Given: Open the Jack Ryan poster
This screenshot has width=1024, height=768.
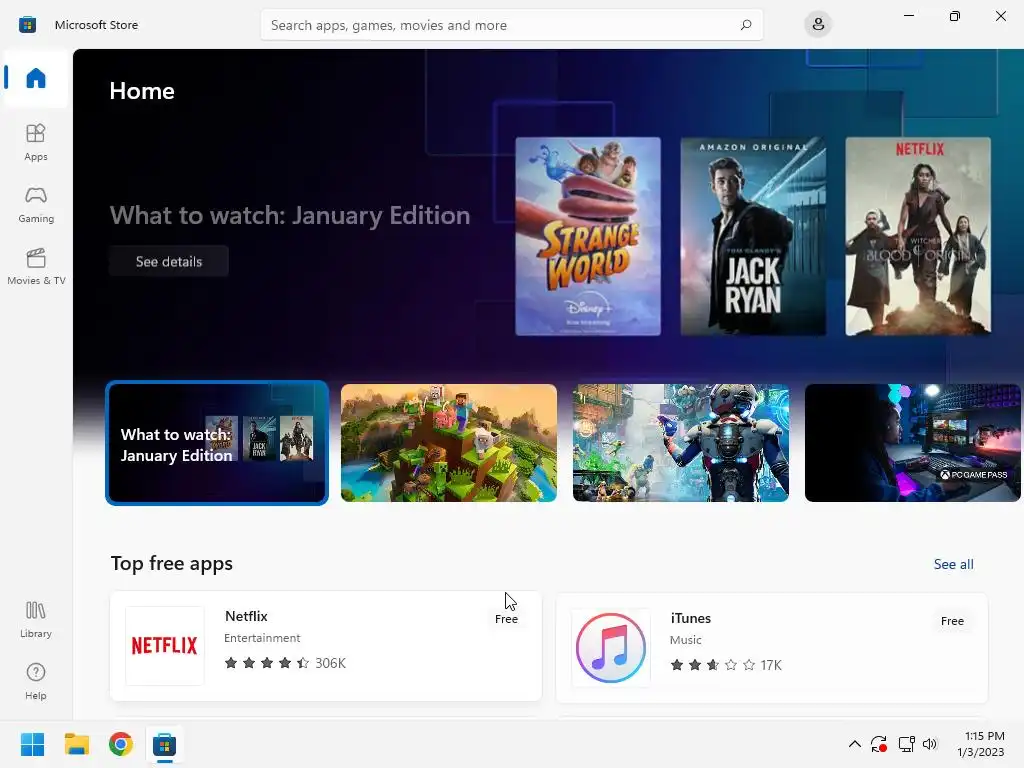Looking at the screenshot, I should [x=753, y=236].
